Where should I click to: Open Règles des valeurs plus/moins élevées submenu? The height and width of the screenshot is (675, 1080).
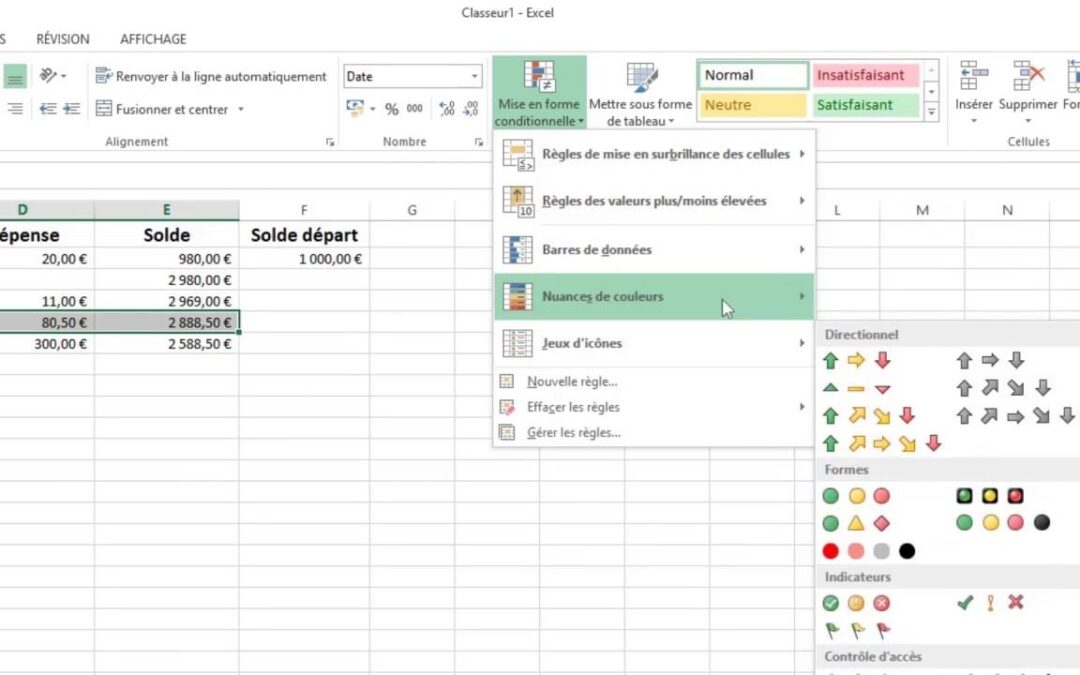(654, 201)
